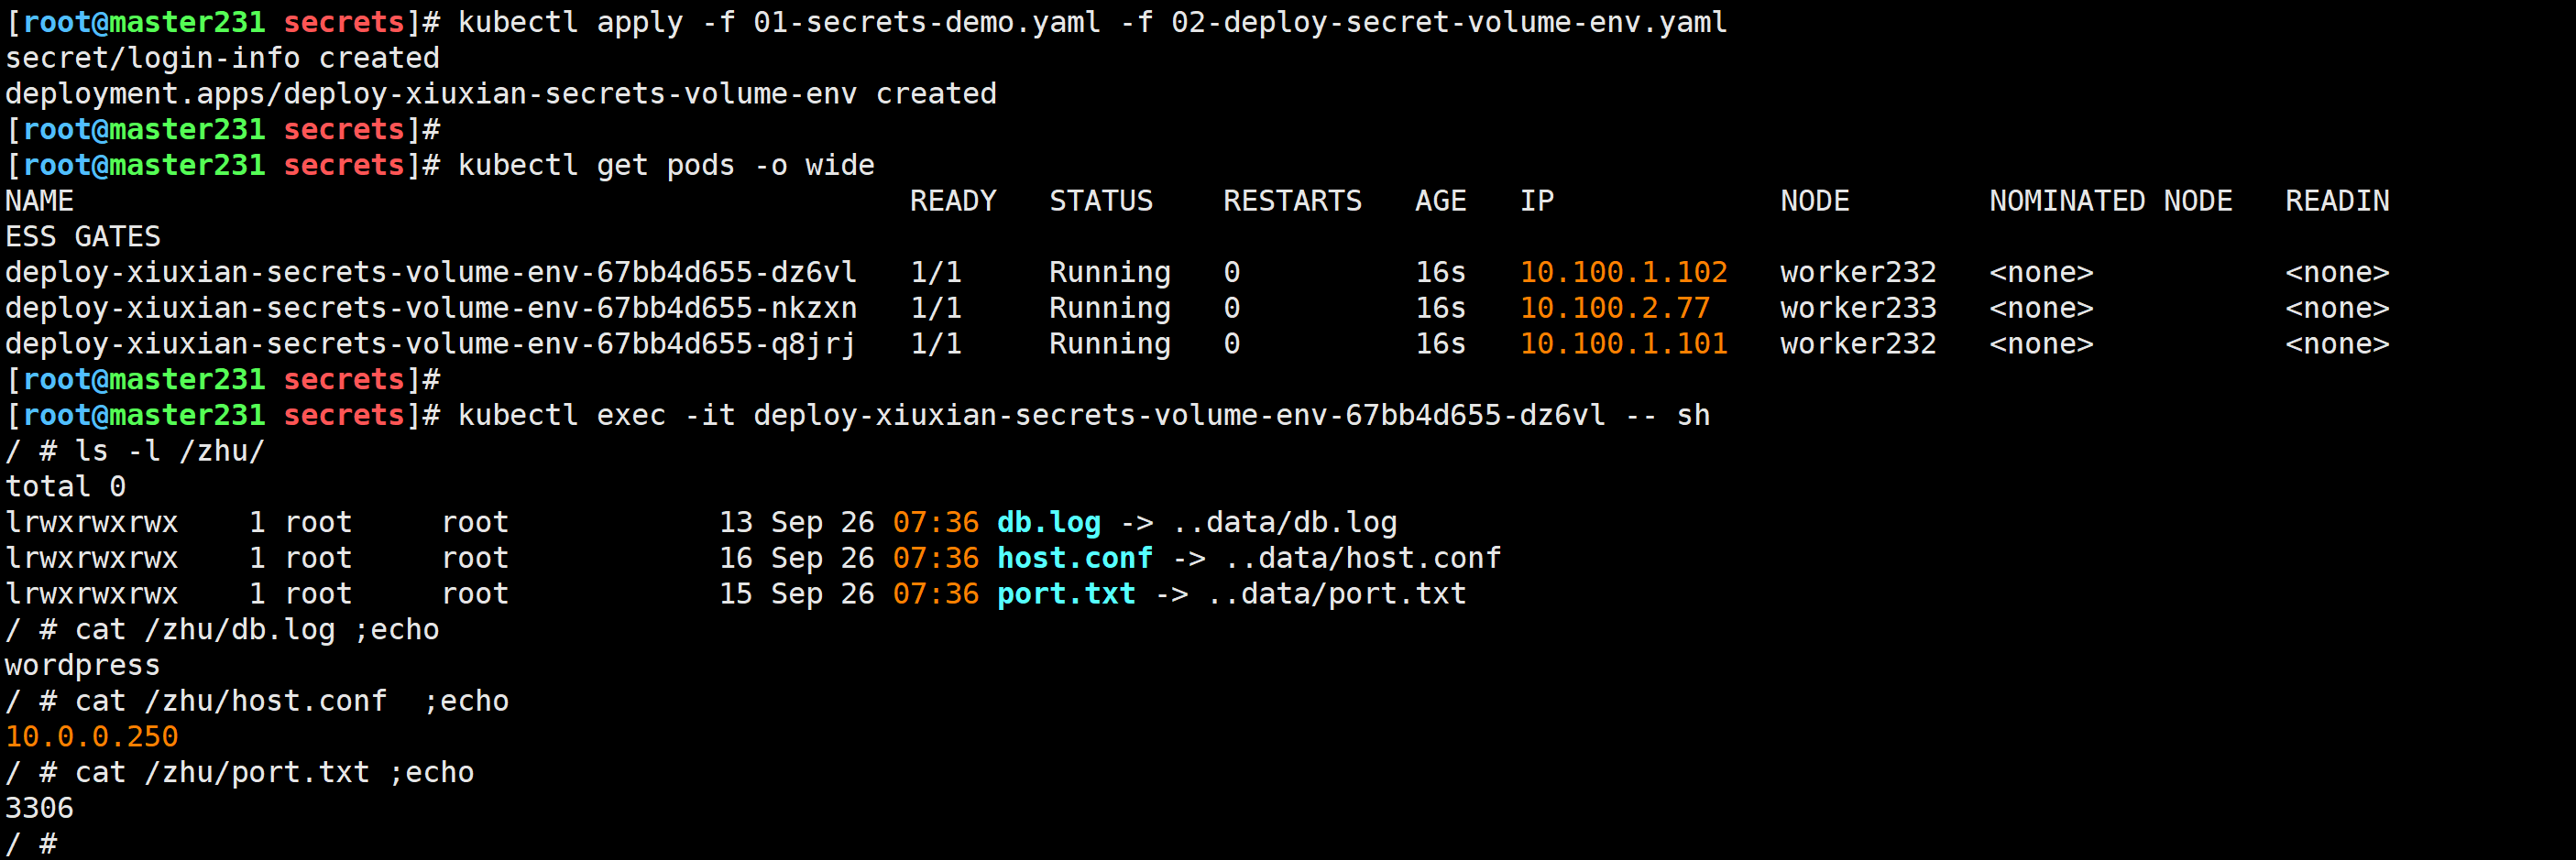
Task: Click the text 'secret/login-info created'
Action: click(x=222, y=58)
